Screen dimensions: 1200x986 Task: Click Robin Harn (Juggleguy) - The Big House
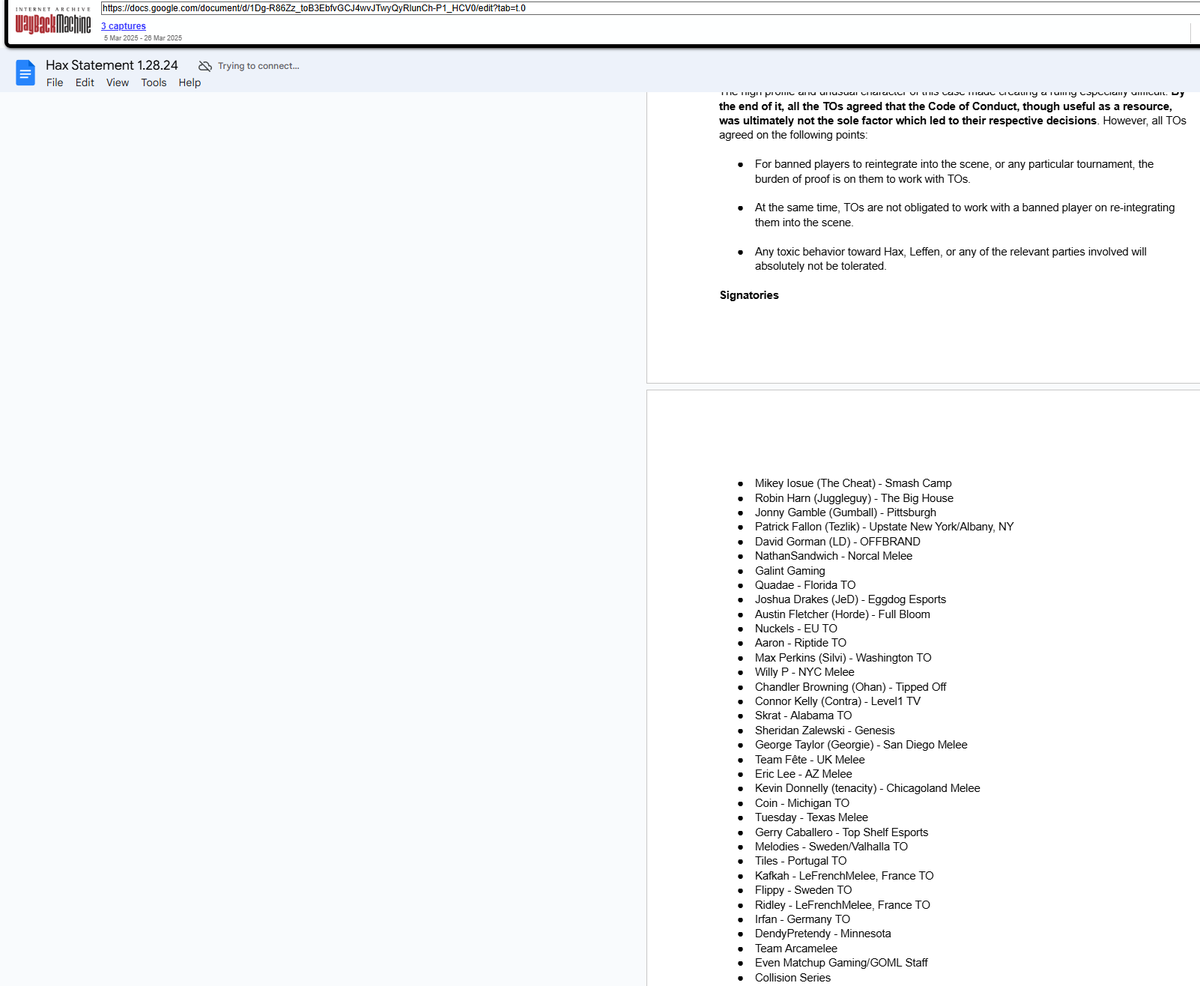(854, 498)
